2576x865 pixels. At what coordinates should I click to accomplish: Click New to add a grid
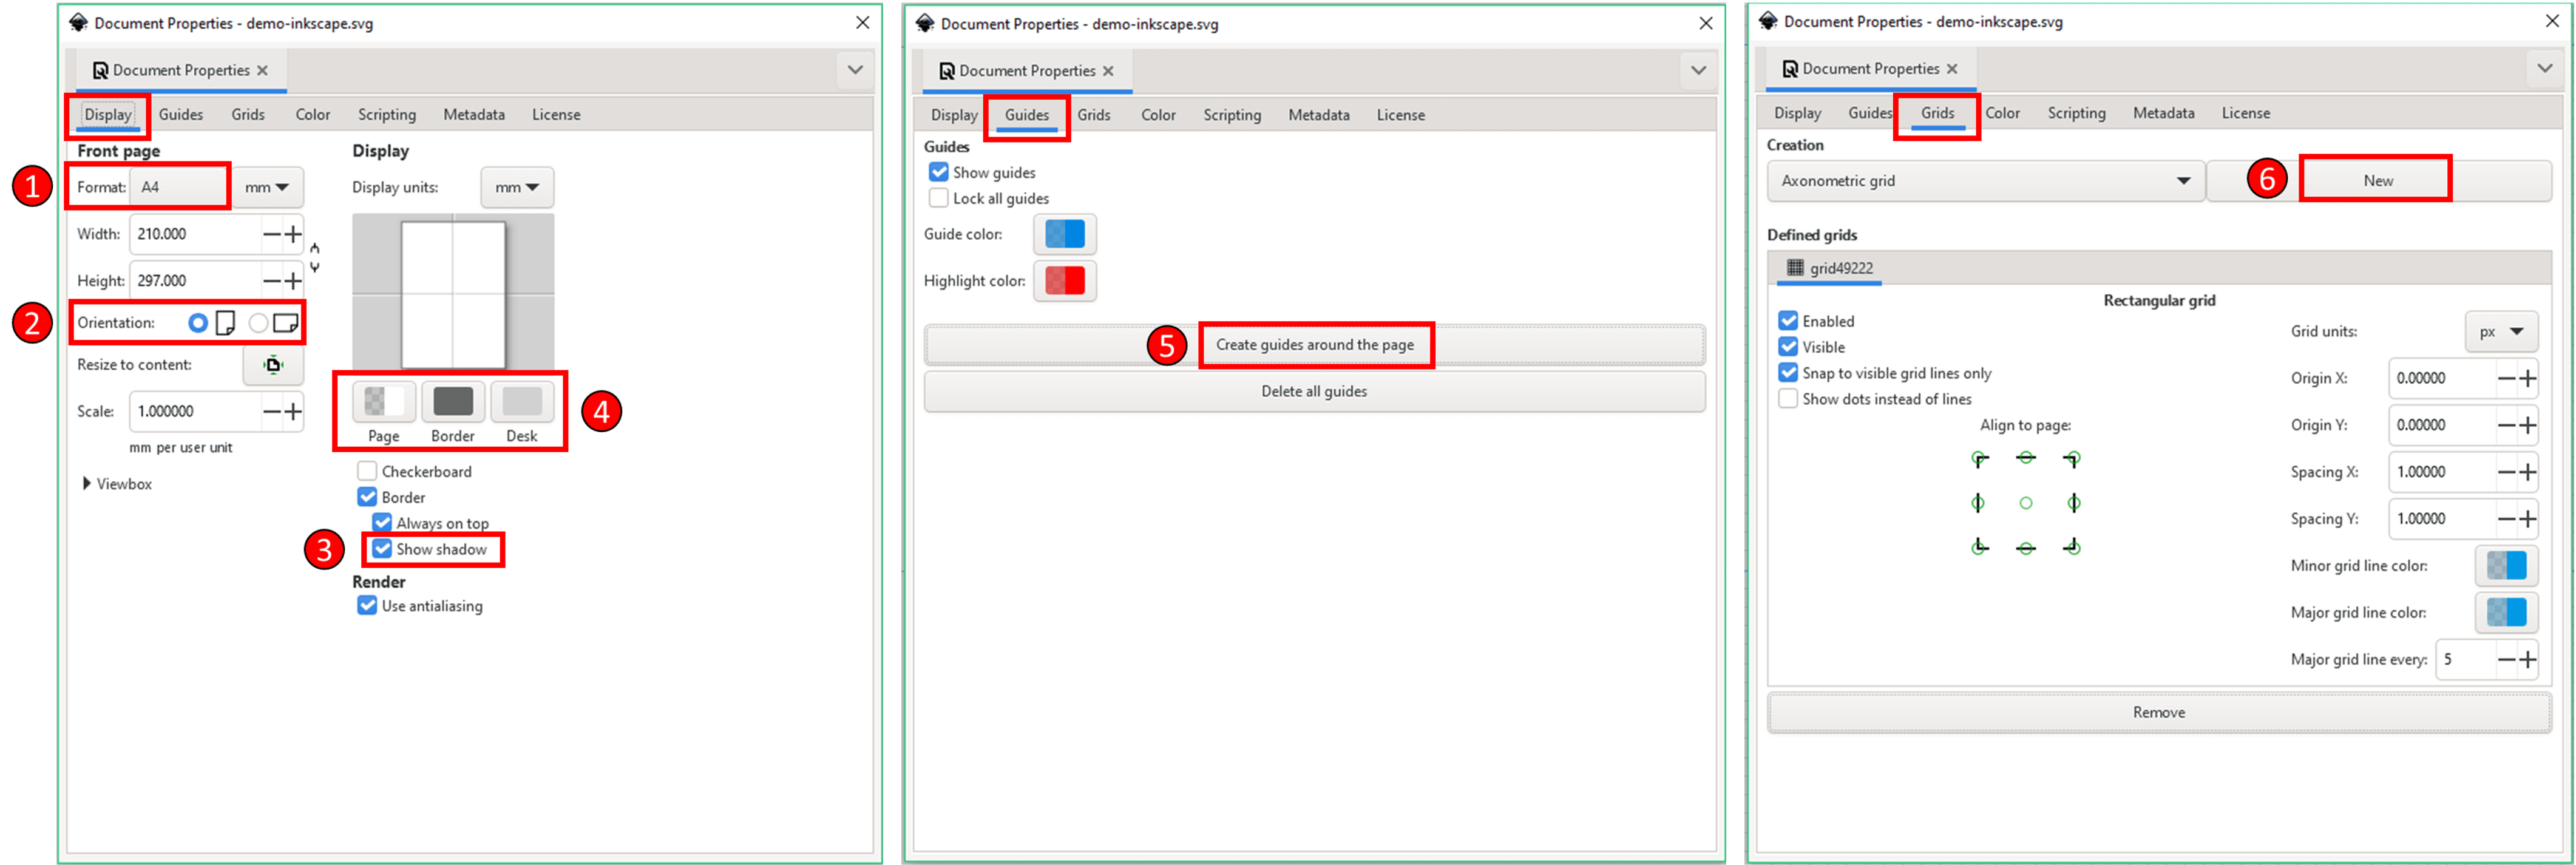click(2377, 180)
